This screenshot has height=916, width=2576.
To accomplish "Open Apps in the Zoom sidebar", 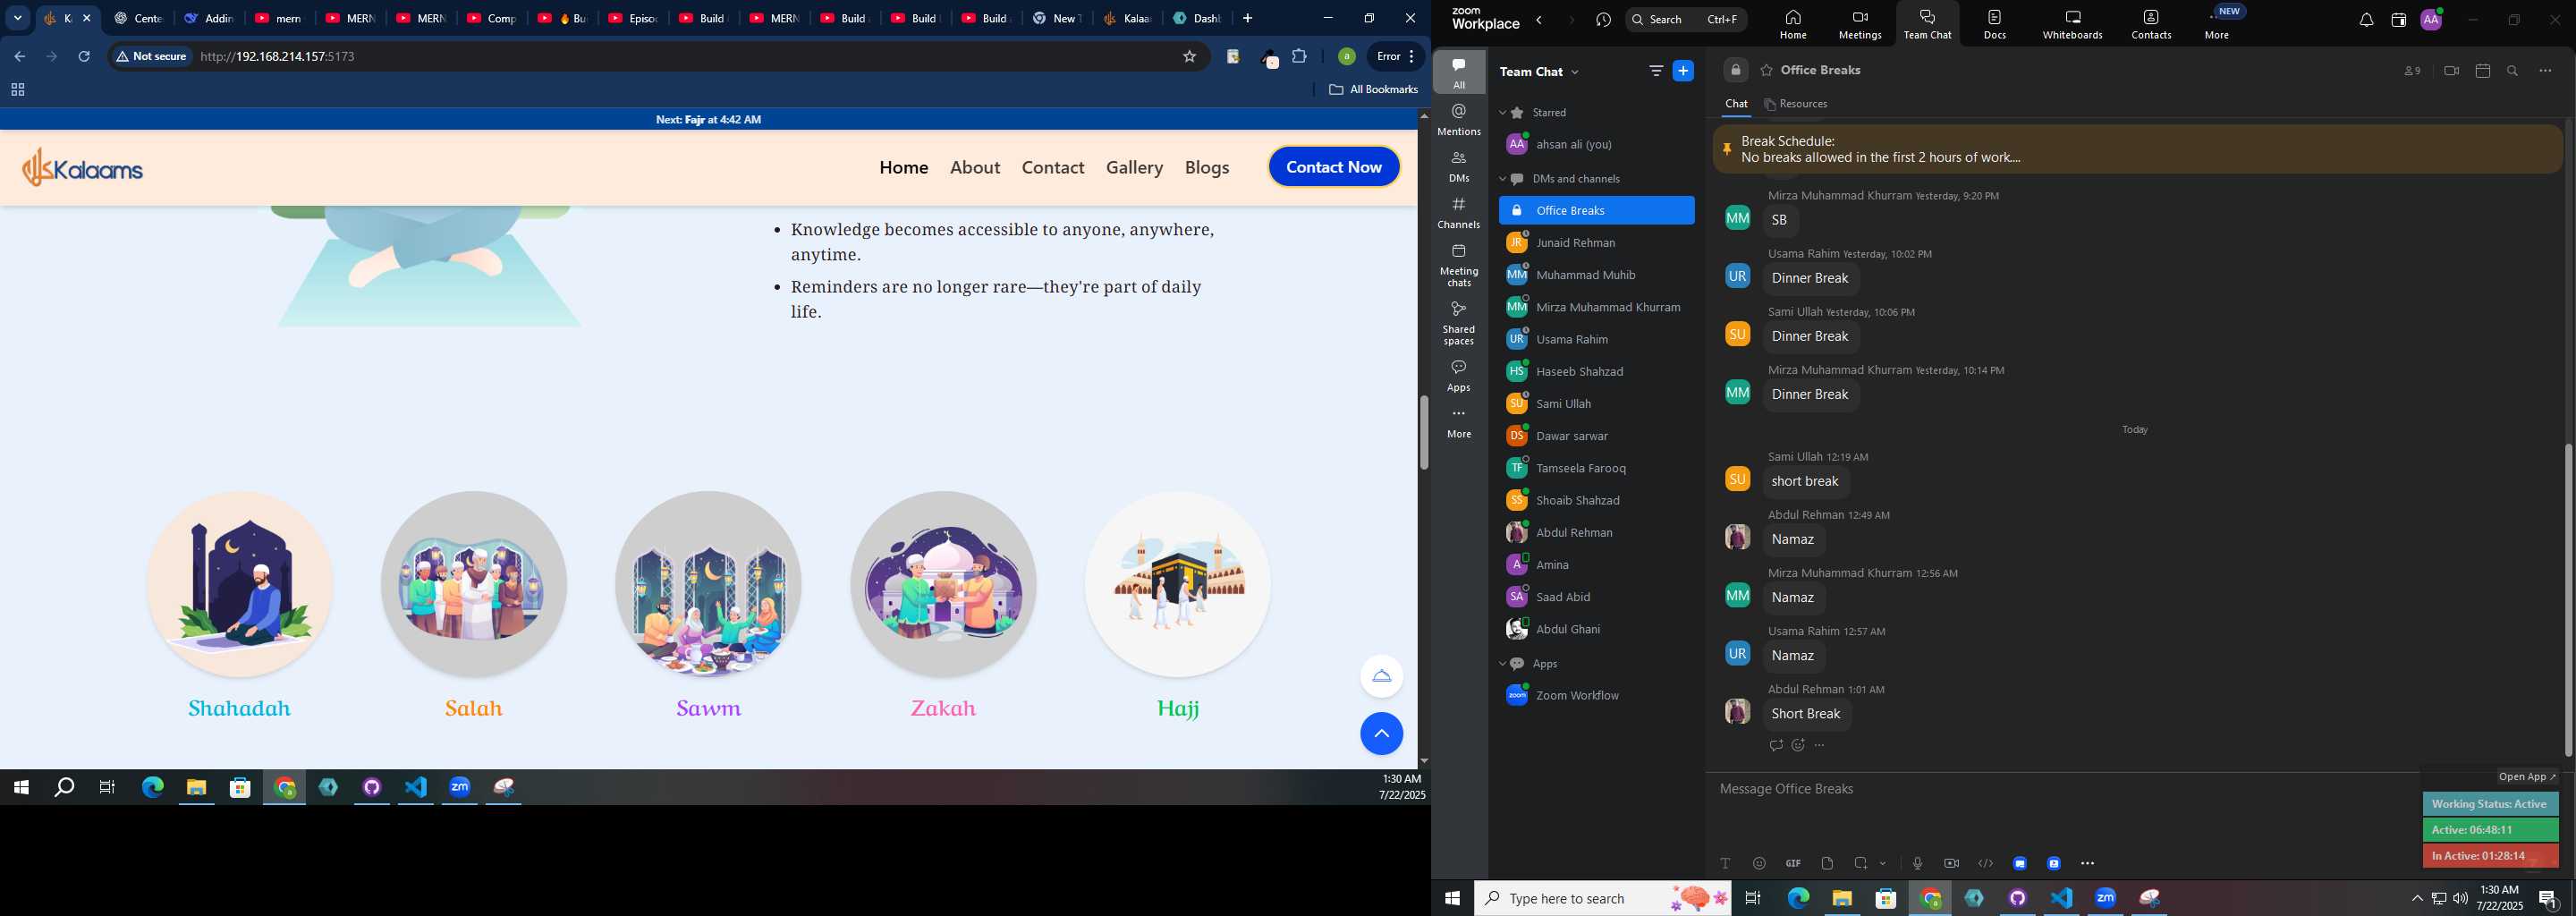I will pos(1459,376).
